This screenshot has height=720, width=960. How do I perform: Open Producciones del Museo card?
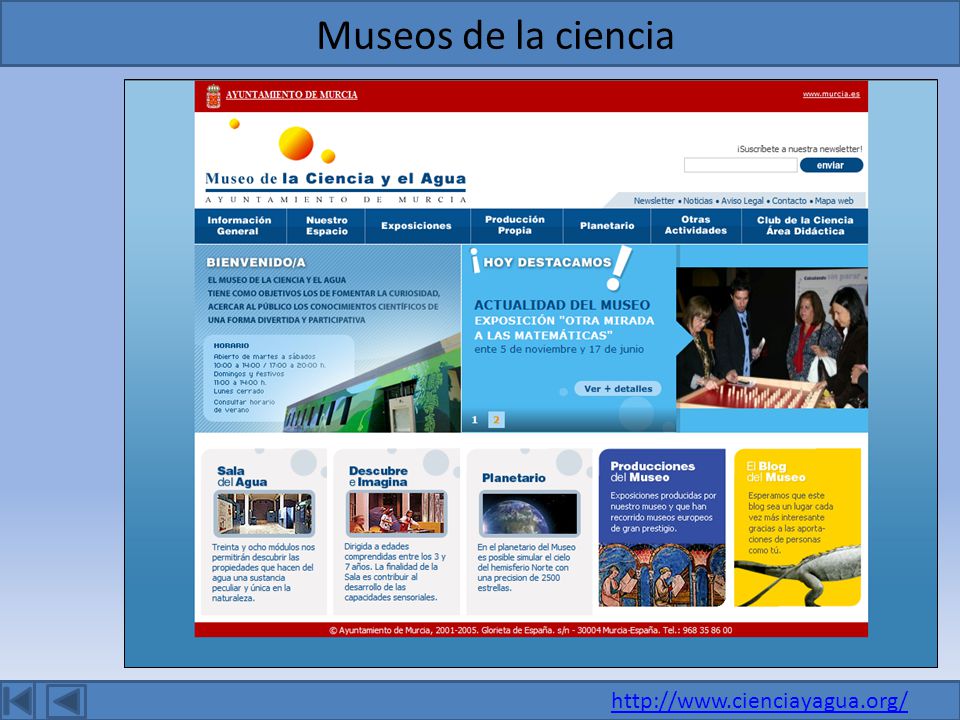(662, 528)
